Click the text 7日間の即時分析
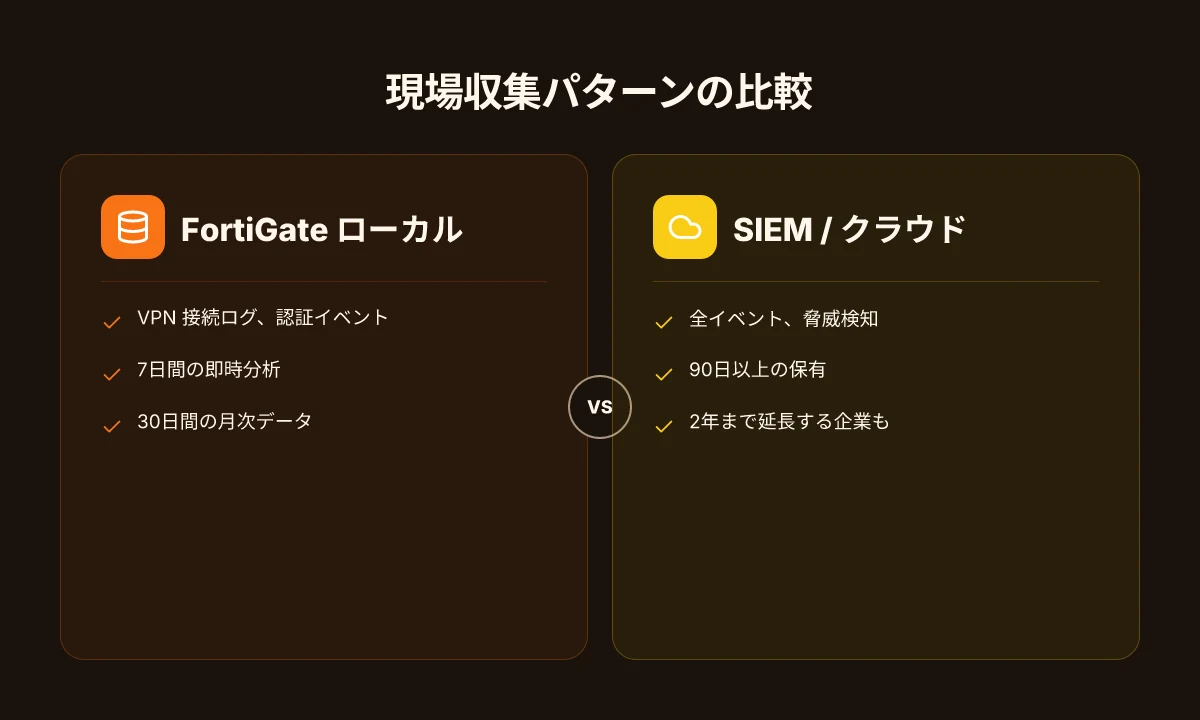The height and width of the screenshot is (720, 1200). [209, 370]
